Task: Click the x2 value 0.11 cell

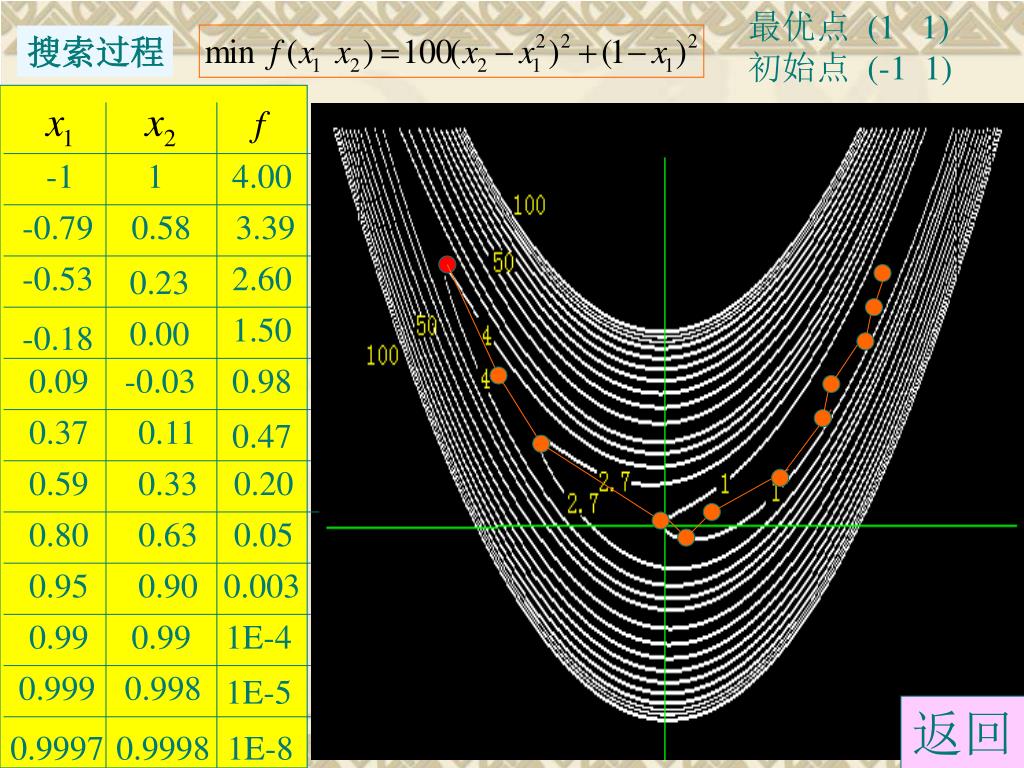Action: click(166, 433)
